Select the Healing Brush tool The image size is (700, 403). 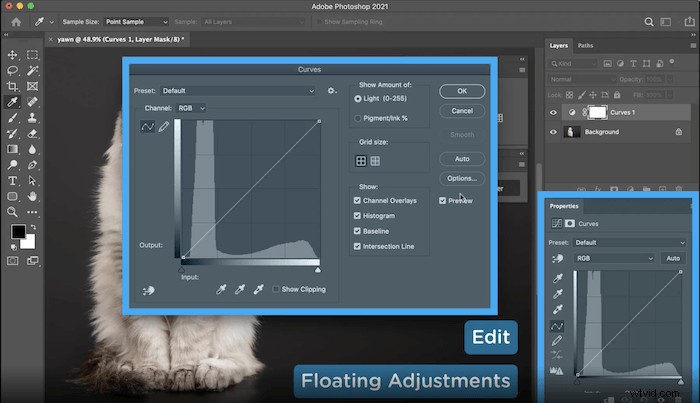[x=32, y=102]
